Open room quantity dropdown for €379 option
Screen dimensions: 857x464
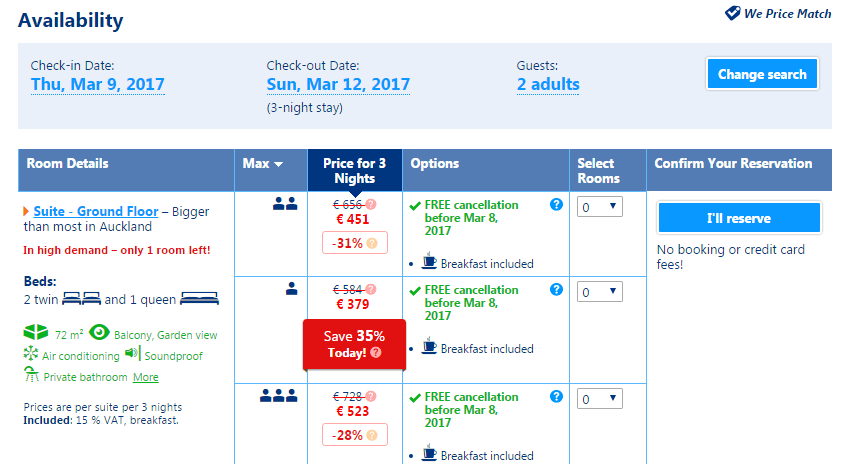pos(600,292)
